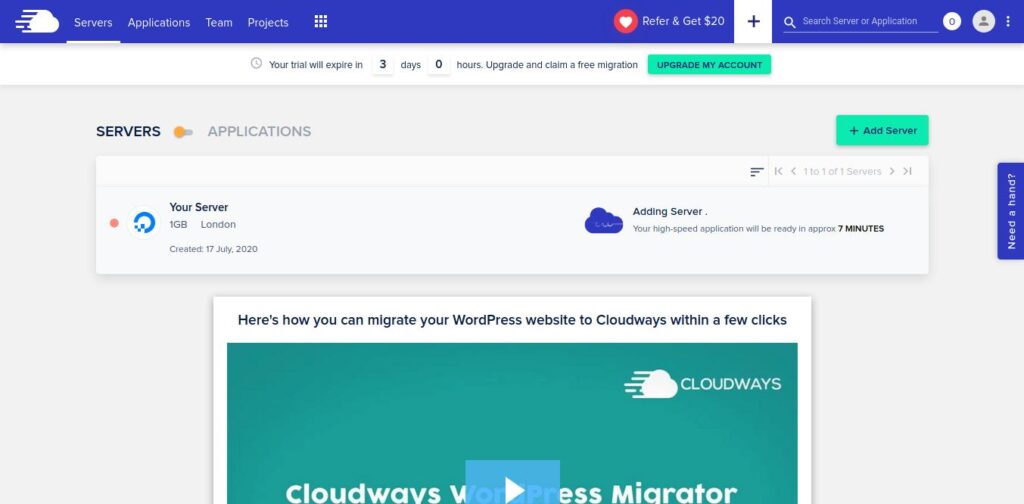This screenshot has height=504, width=1024.
Task: Open the three-dot account menu
Action: 1008,22
